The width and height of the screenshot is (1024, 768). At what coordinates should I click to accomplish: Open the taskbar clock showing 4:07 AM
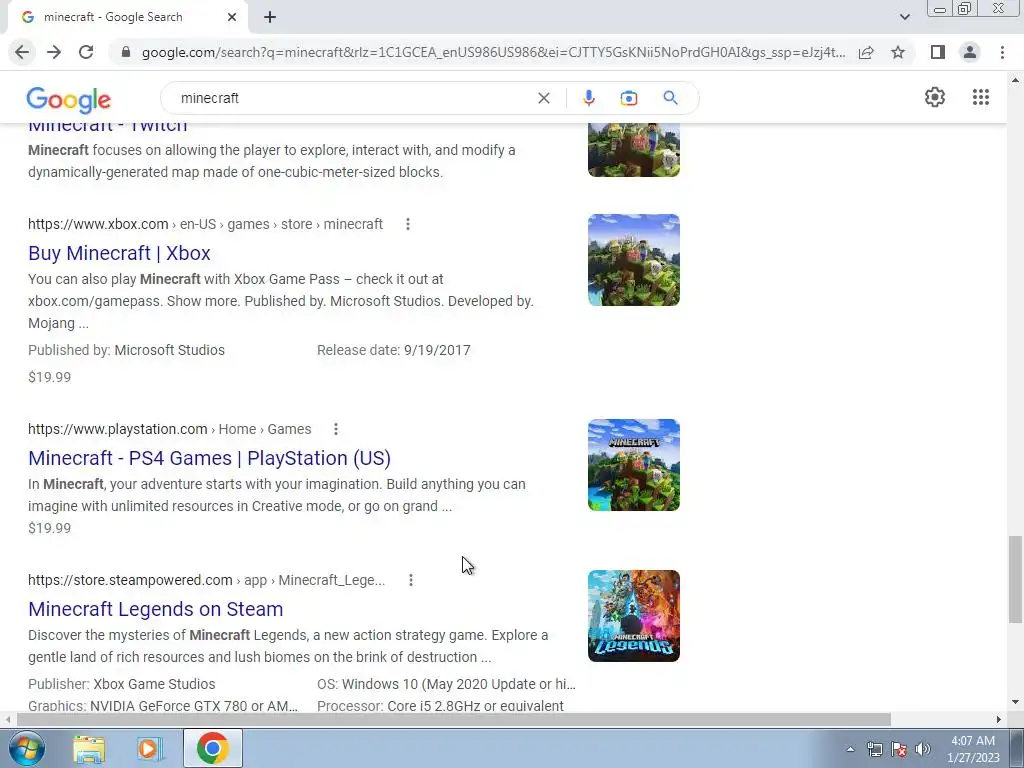point(973,749)
